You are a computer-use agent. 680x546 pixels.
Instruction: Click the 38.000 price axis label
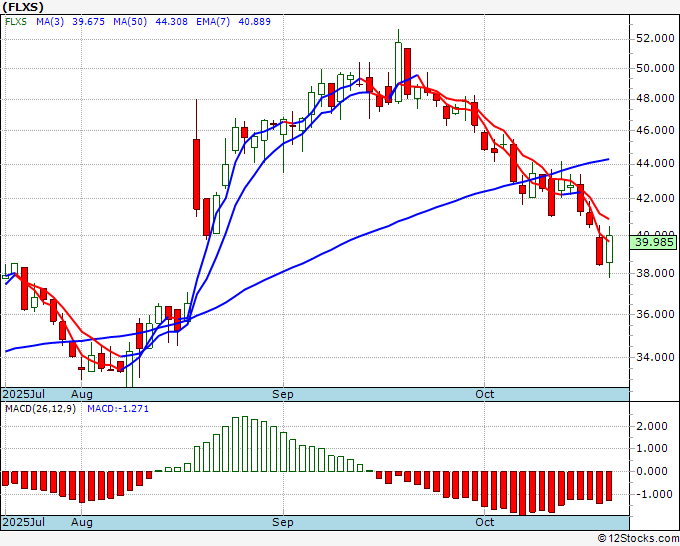[655, 273]
